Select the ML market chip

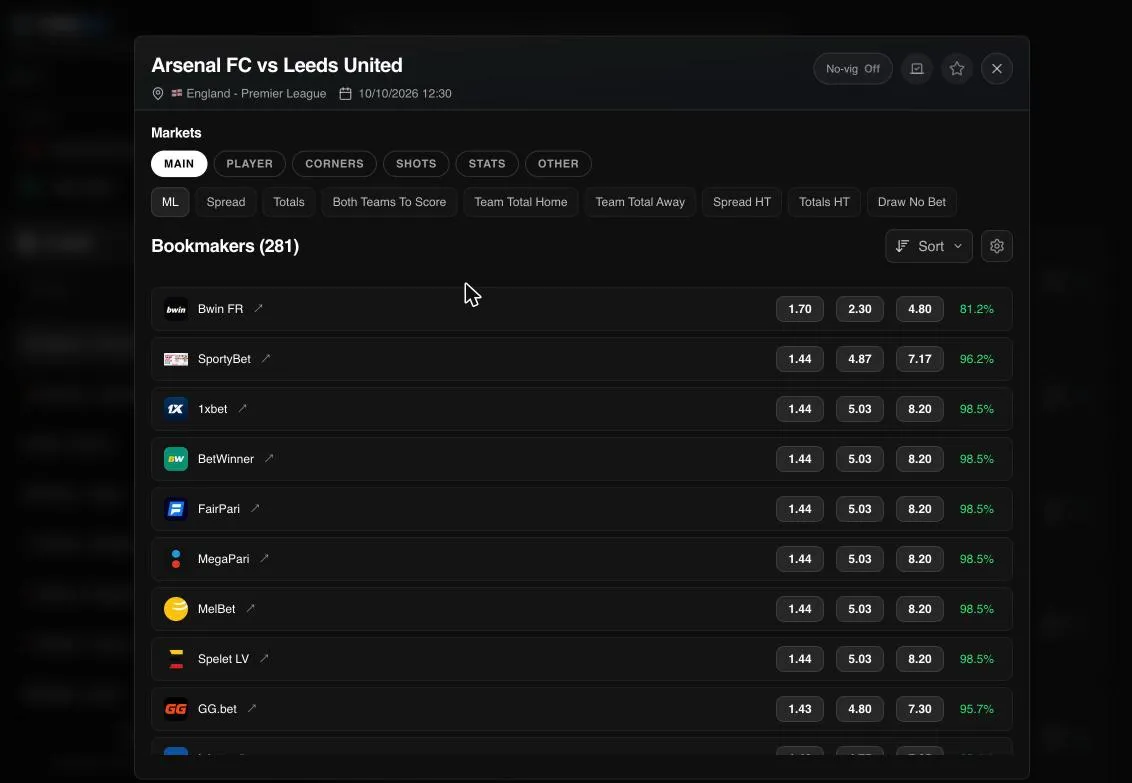pyautogui.click(x=170, y=202)
